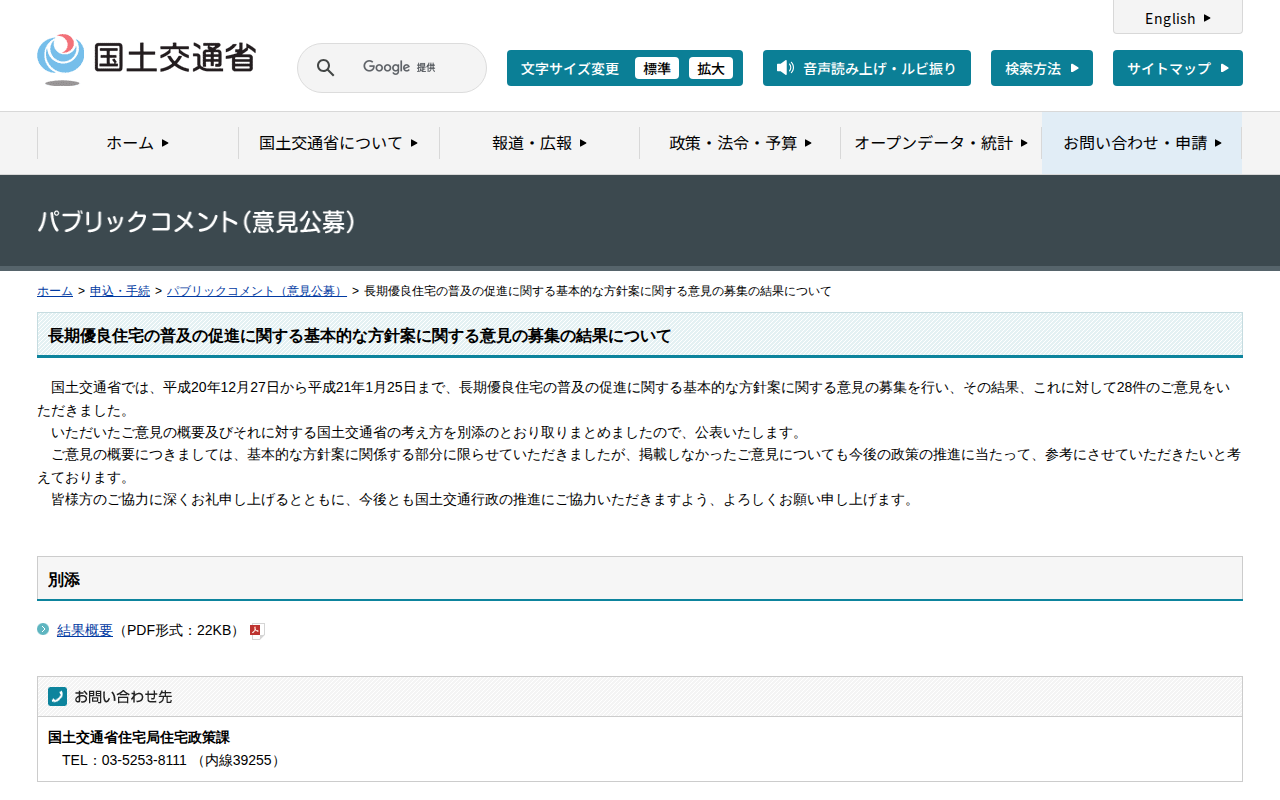Click the MLIT logo at top left
Image resolution: width=1280 pixels, height=800 pixels.
(146, 59)
